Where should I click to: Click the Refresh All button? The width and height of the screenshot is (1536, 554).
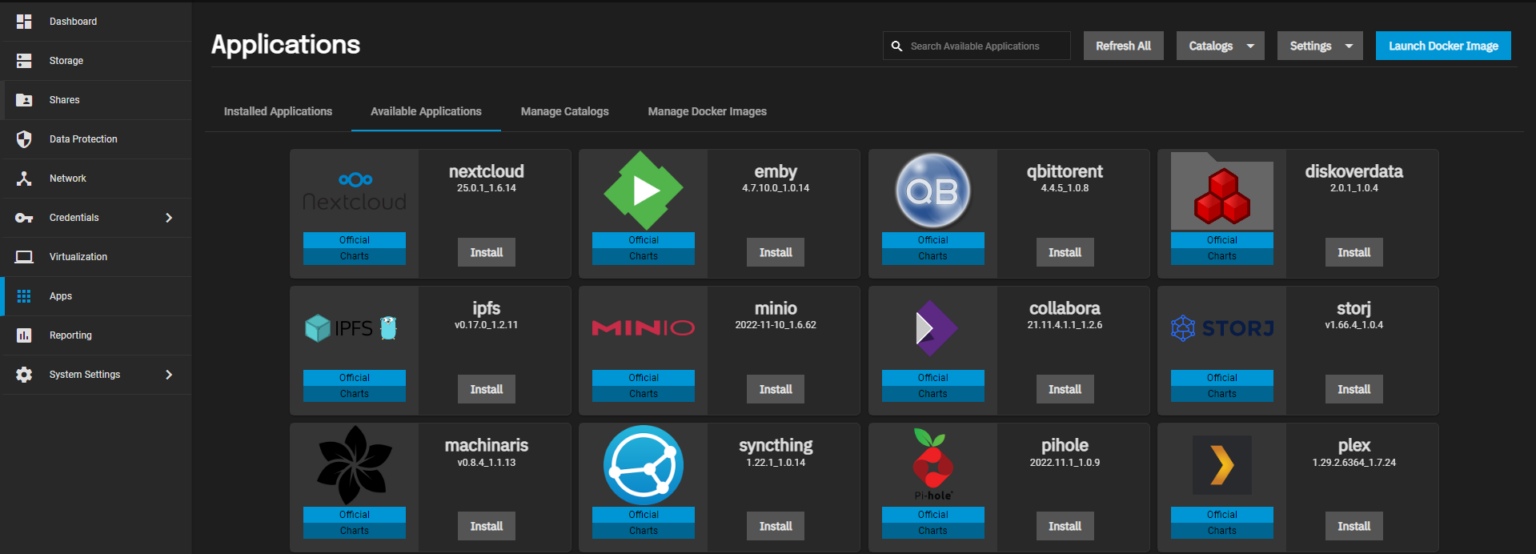(x=1123, y=46)
